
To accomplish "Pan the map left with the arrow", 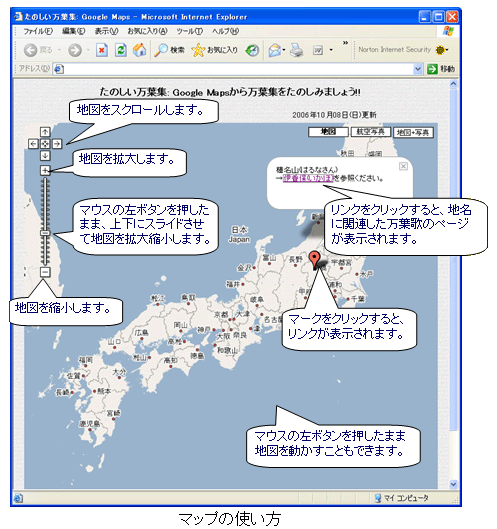I will pyautogui.click(x=33, y=144).
